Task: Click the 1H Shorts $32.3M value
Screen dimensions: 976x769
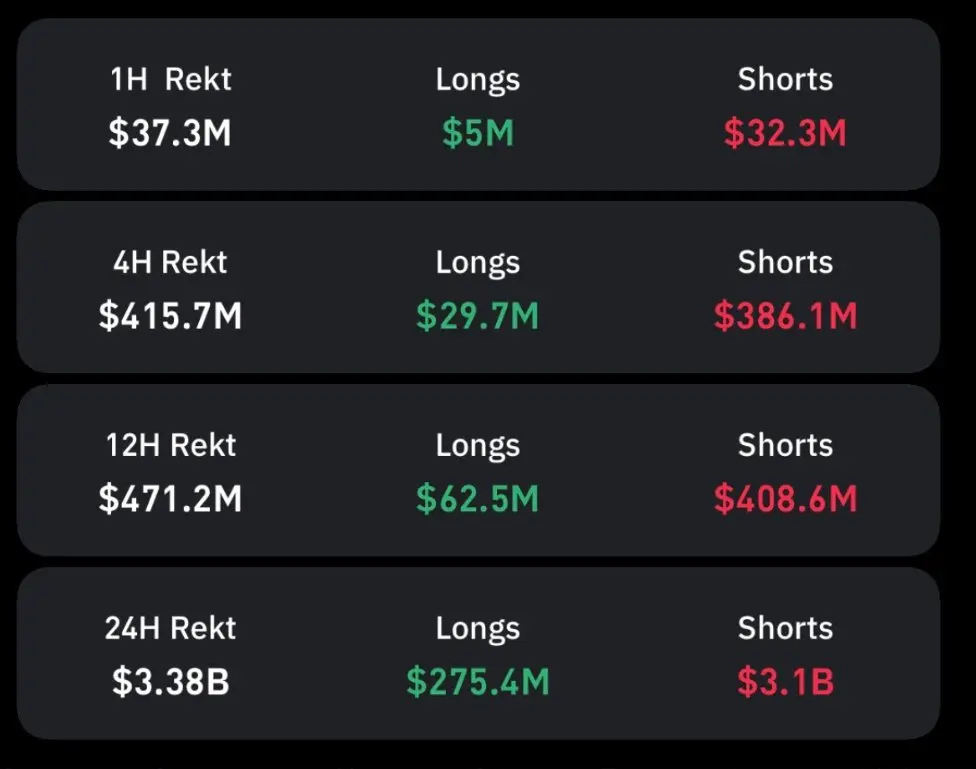Action: (x=785, y=133)
